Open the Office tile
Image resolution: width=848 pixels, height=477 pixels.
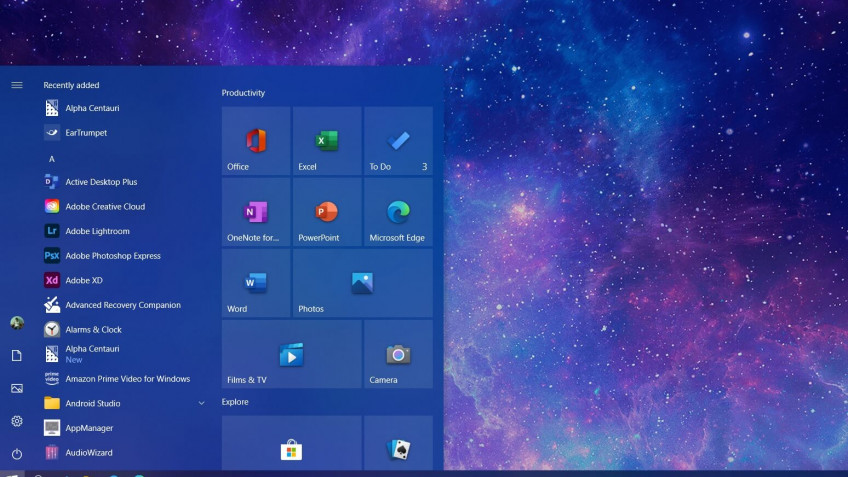pyautogui.click(x=256, y=141)
